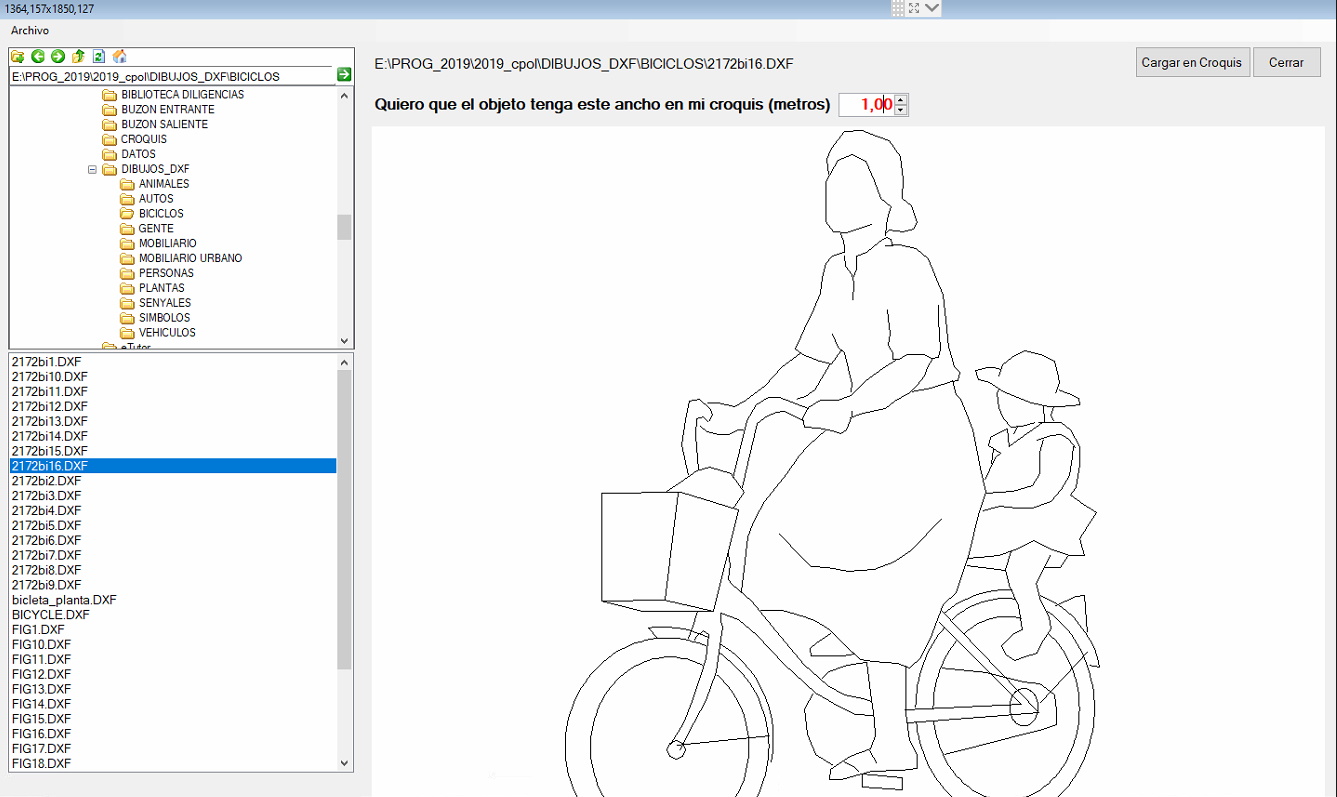
Task: Open the chevron dropdown at top center
Action: coord(932,8)
